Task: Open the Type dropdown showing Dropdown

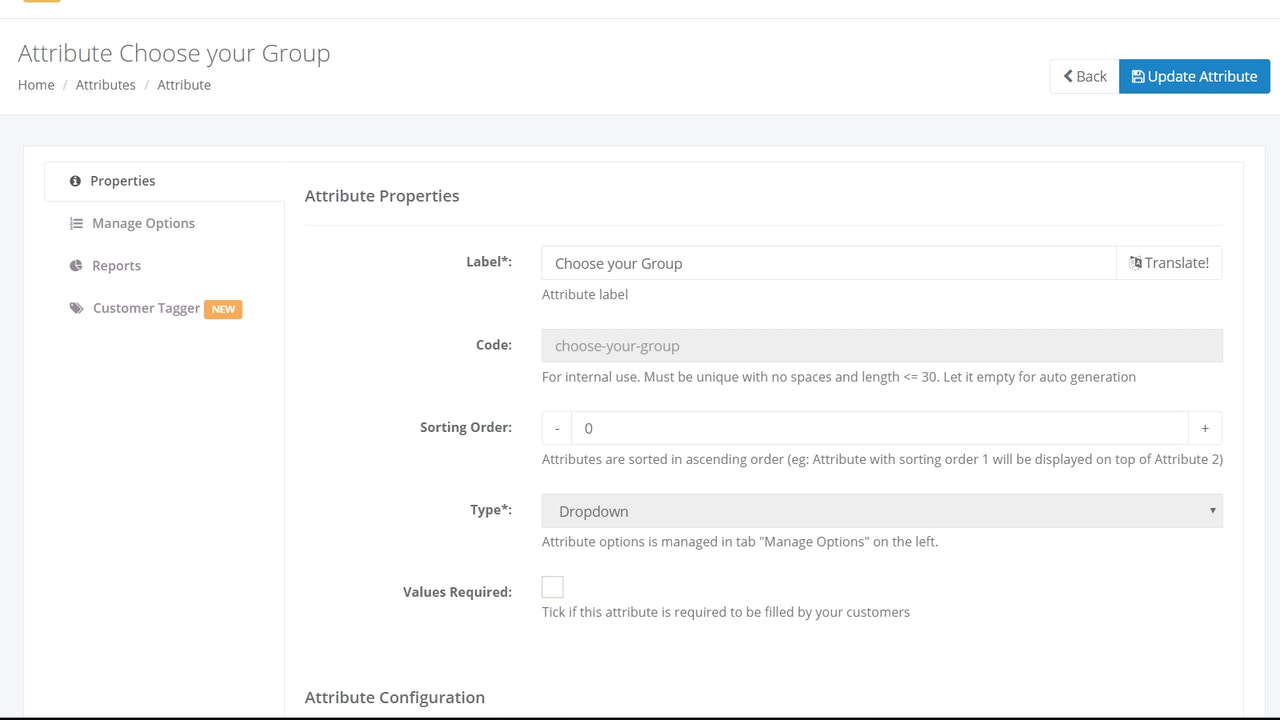Action: click(881, 510)
